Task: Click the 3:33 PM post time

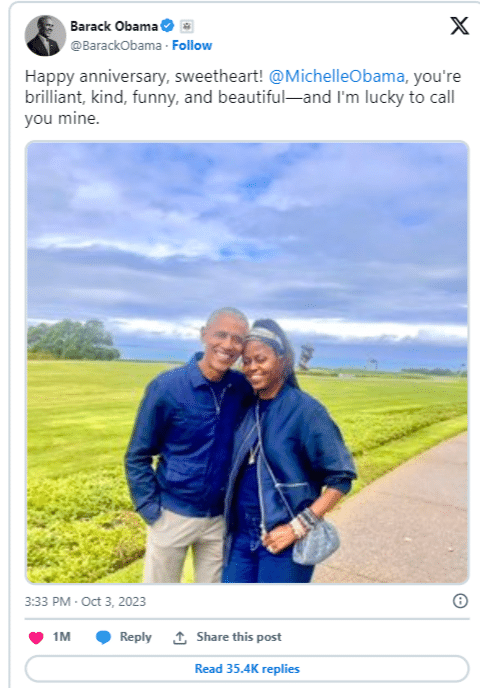Action: (47, 601)
